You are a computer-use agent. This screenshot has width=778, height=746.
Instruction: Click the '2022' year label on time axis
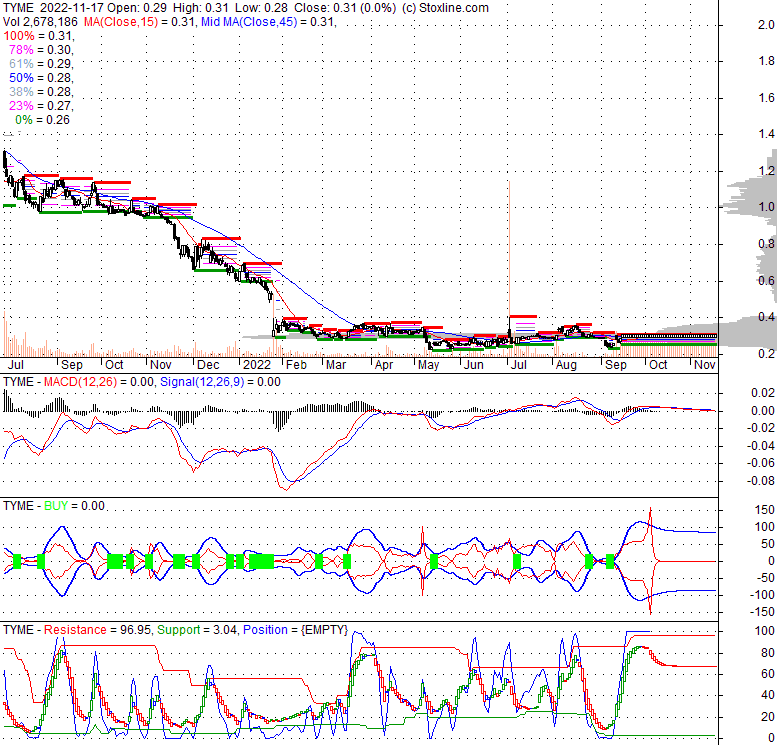257,365
